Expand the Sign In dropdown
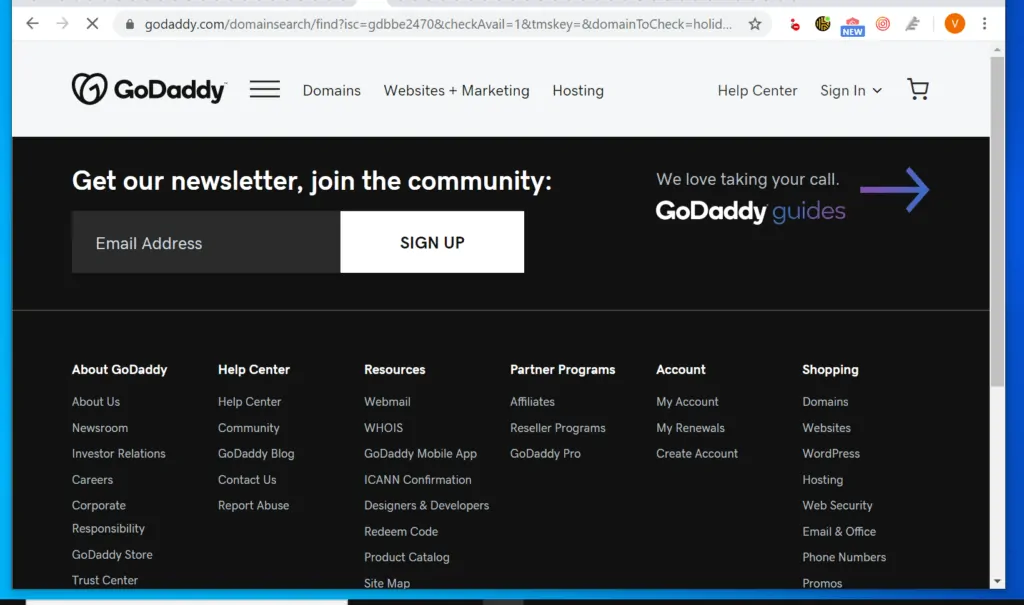 pyautogui.click(x=850, y=91)
